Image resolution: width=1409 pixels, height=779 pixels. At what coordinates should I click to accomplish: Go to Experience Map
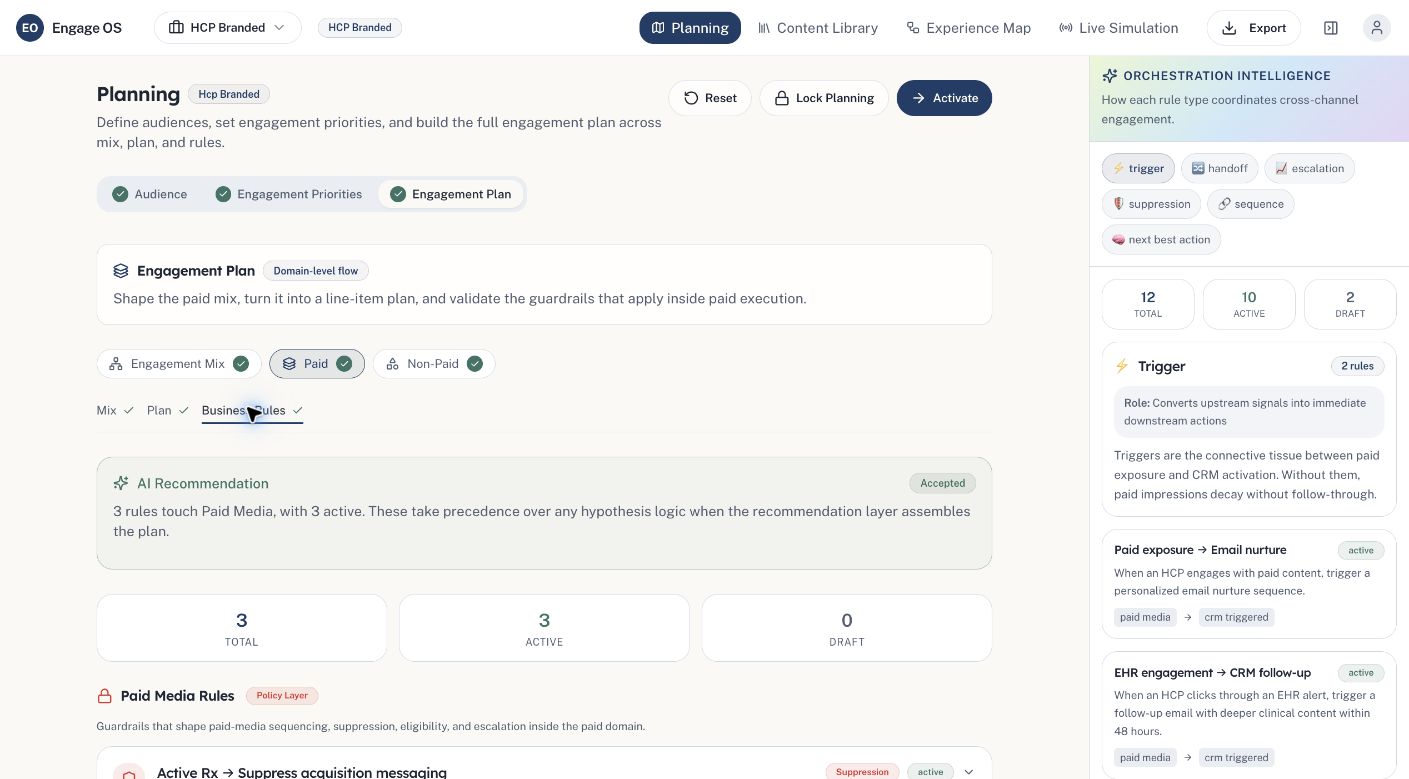click(968, 28)
